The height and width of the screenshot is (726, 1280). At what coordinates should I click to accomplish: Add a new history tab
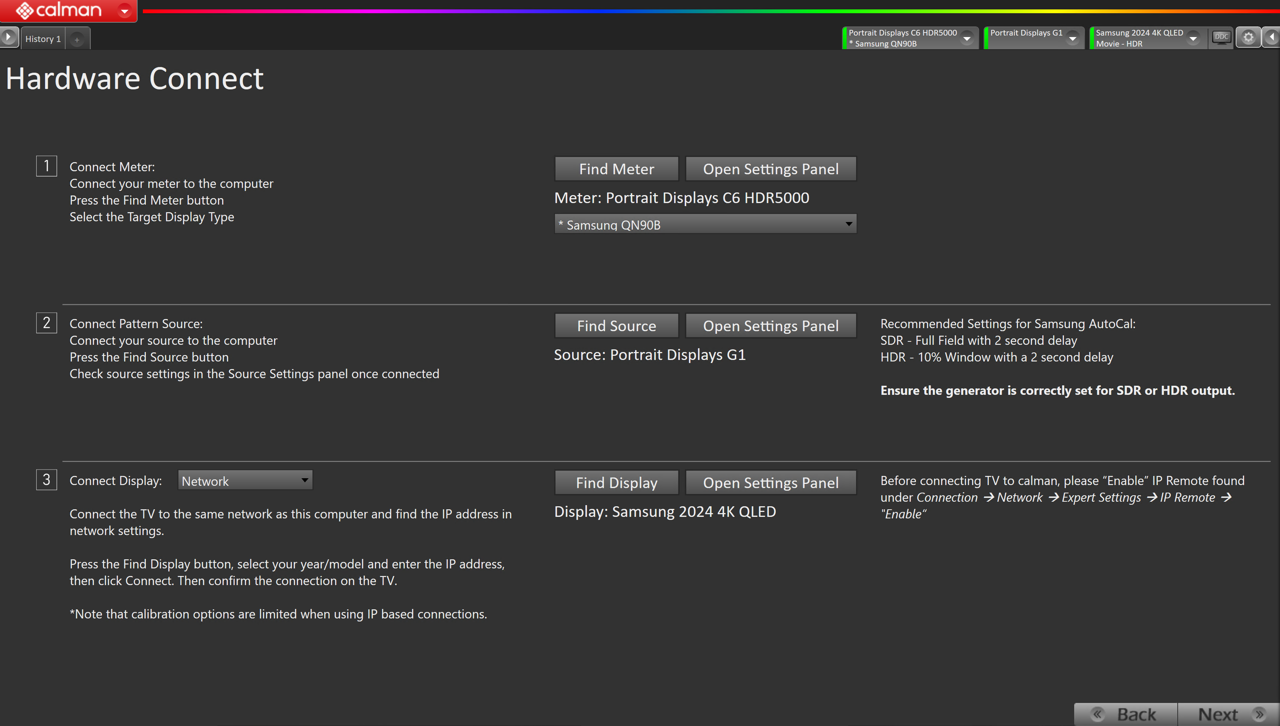(77, 39)
